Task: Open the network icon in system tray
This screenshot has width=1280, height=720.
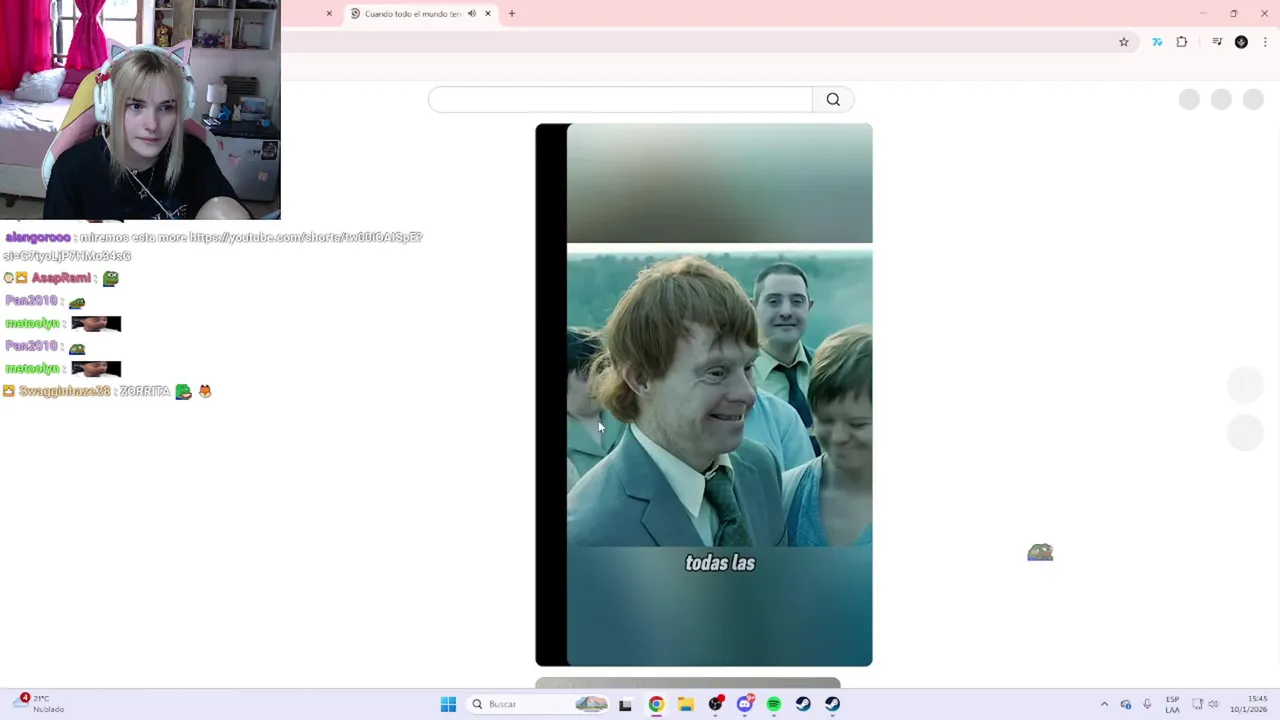Action: [1197, 704]
